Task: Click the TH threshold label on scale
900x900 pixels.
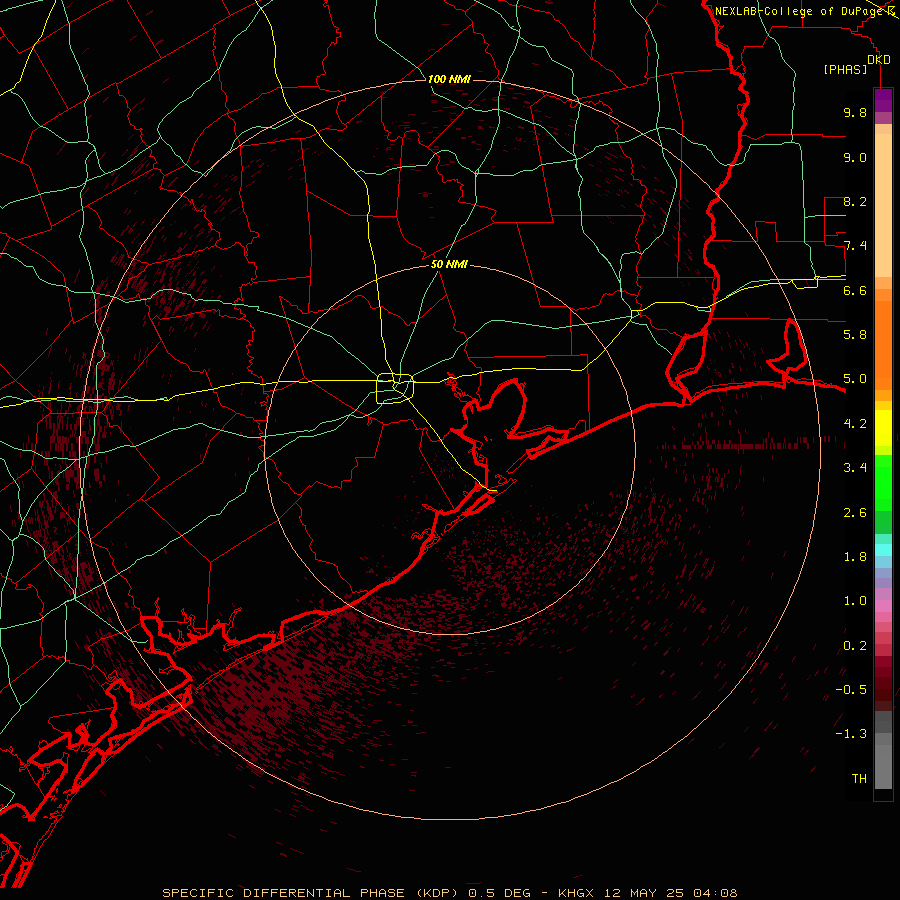Action: pyautogui.click(x=859, y=779)
